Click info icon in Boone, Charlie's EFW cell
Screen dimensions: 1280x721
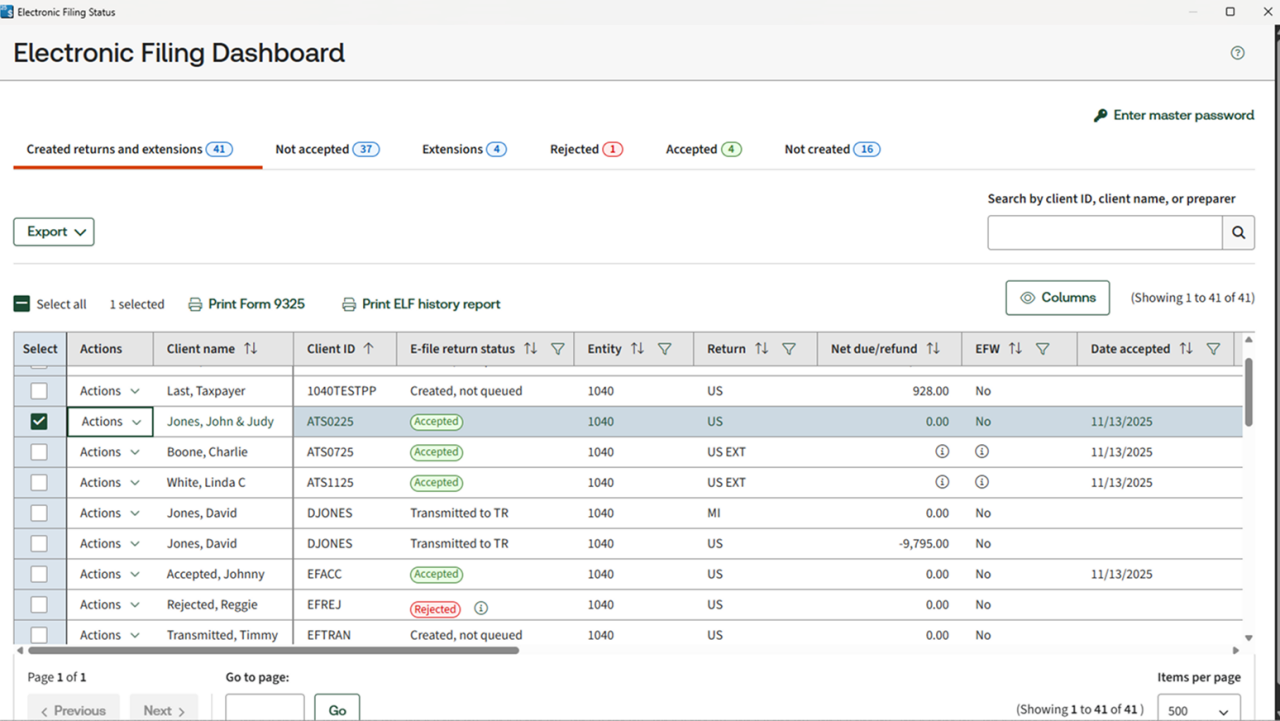pos(982,452)
